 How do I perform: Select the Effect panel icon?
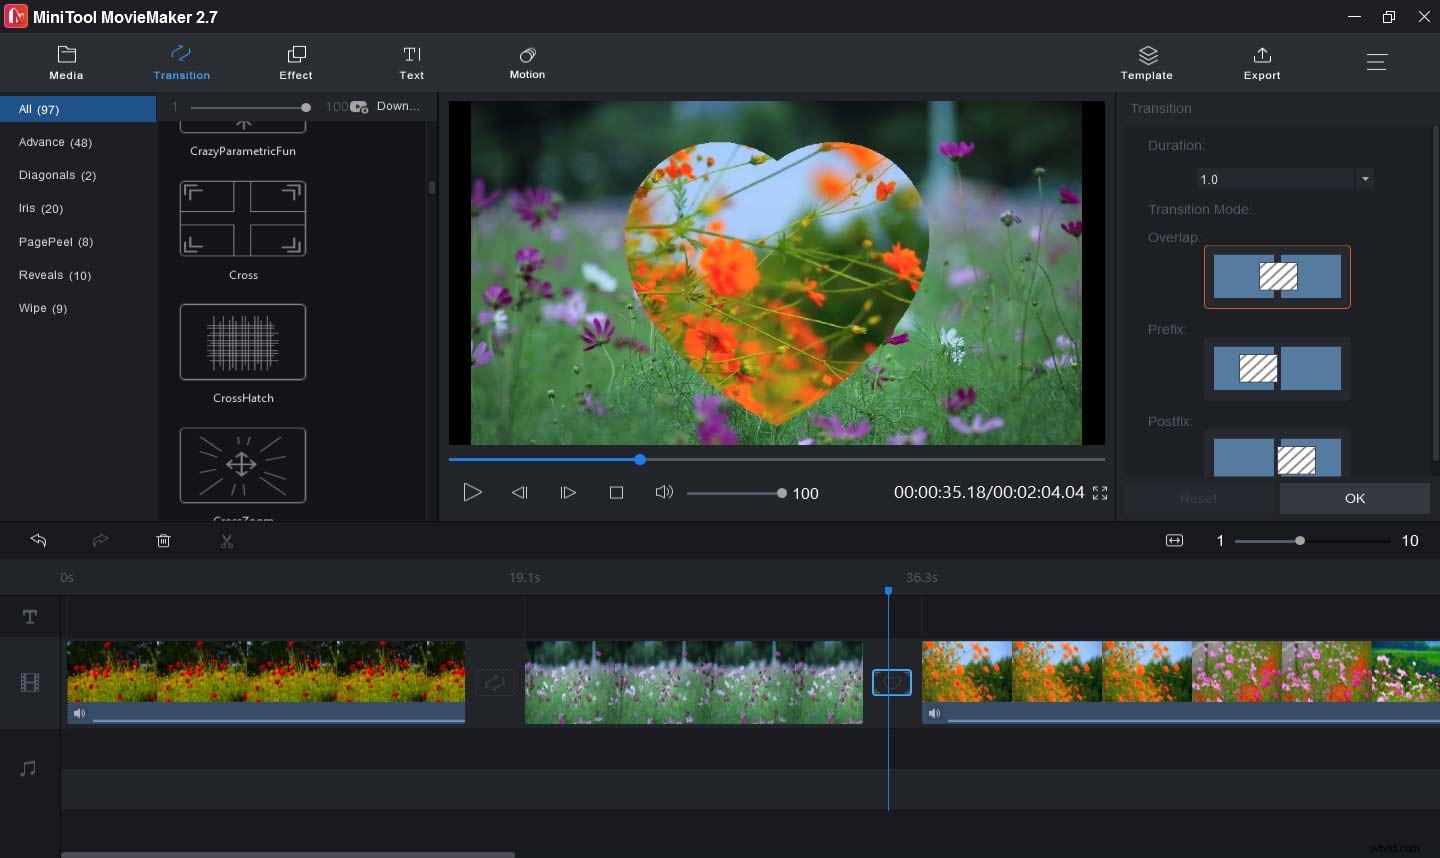pyautogui.click(x=296, y=63)
